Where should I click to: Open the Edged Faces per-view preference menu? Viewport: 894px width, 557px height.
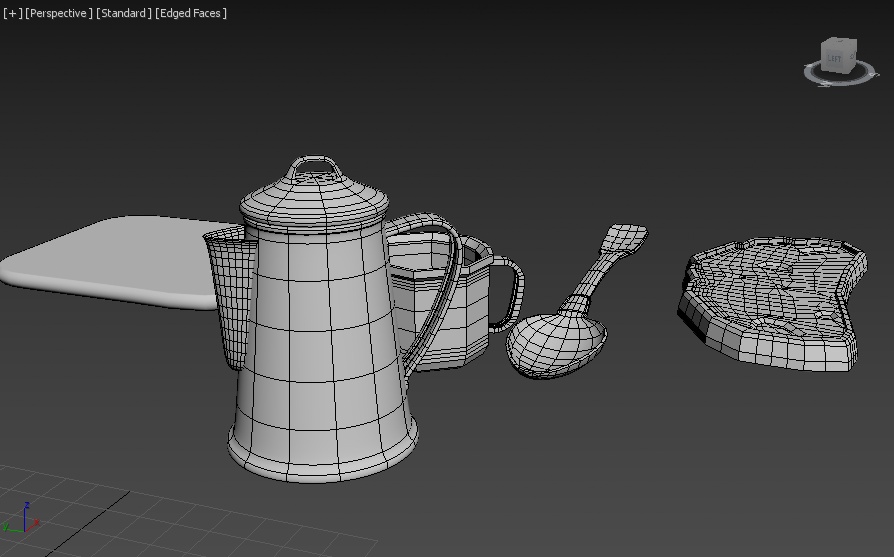click(191, 13)
